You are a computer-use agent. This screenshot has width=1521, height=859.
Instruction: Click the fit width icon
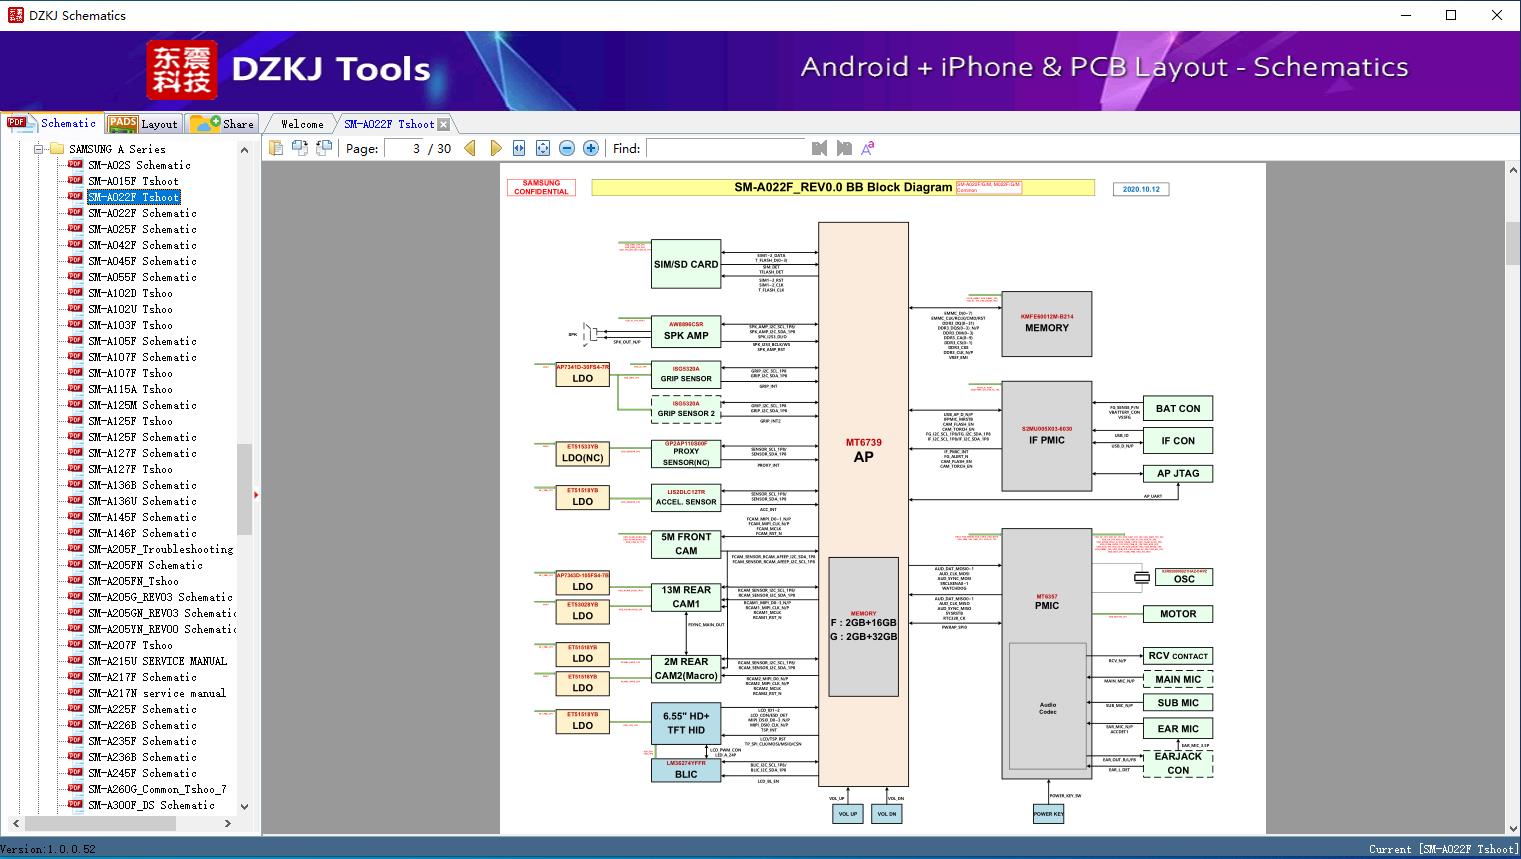(519, 148)
